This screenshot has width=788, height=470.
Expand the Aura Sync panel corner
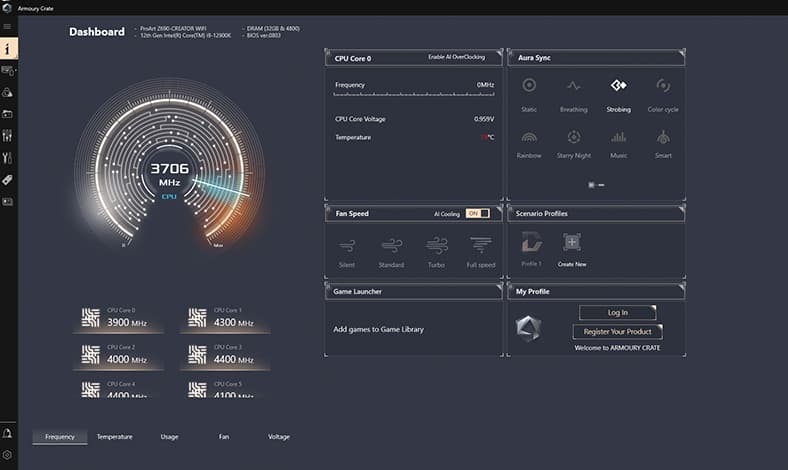tap(681, 52)
